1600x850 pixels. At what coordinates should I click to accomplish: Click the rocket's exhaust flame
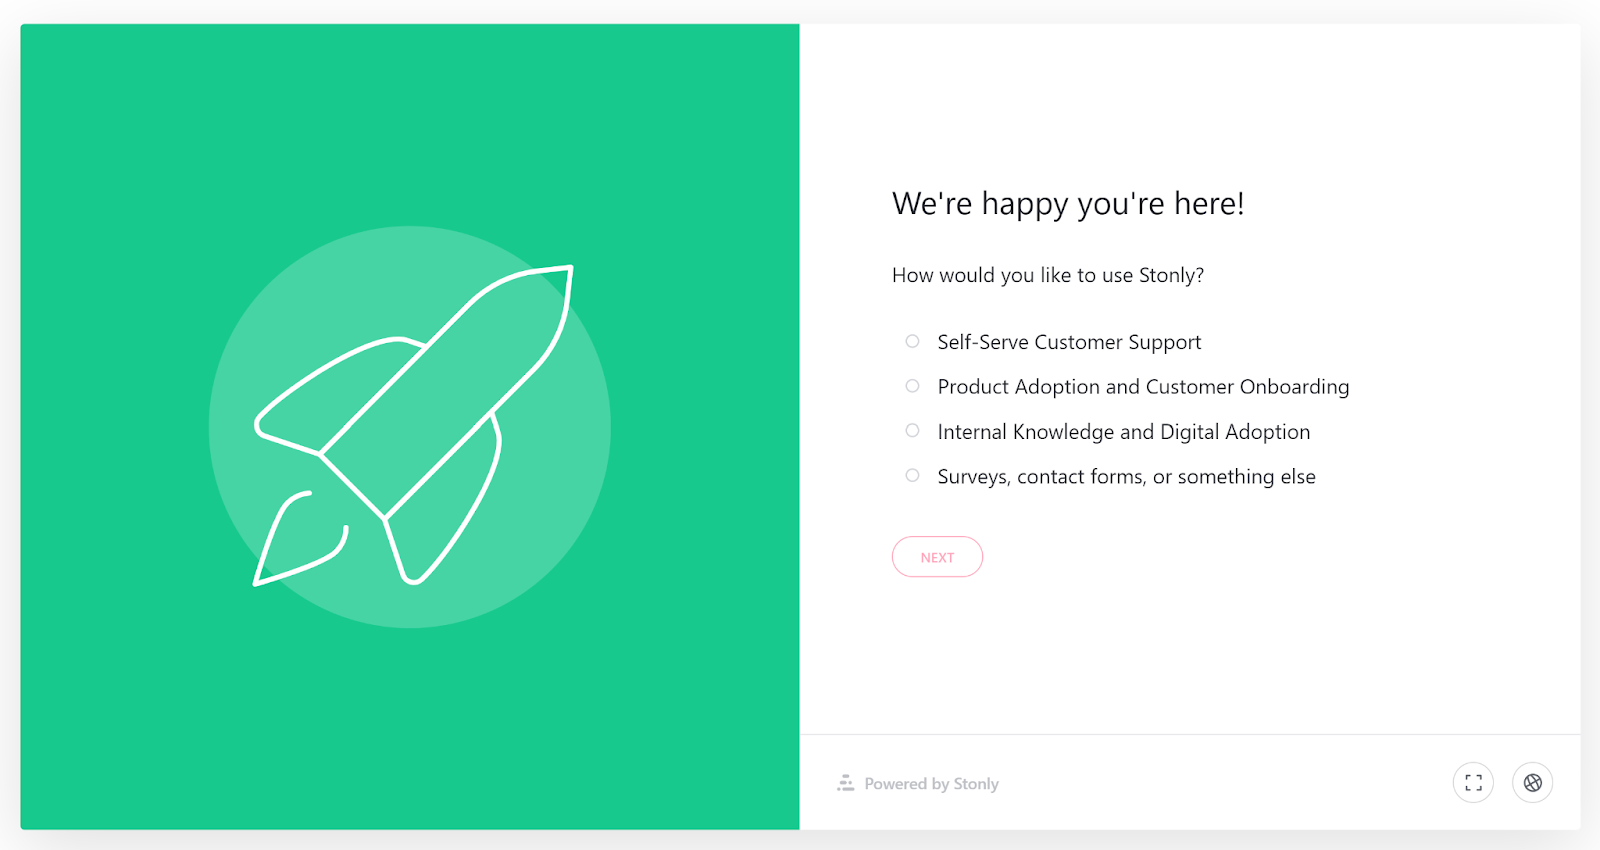point(295,540)
